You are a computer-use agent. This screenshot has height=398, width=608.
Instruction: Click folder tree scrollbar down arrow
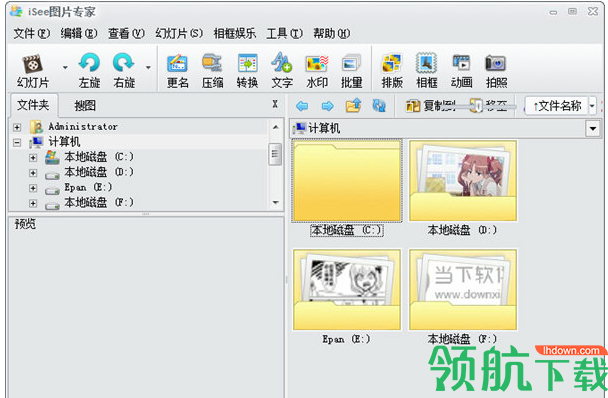275,202
